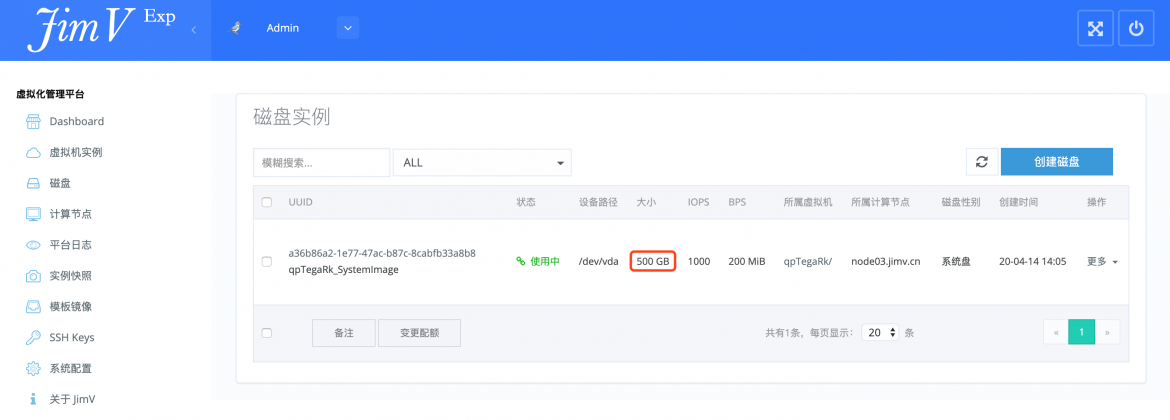The height and width of the screenshot is (420, 1170).
Task: Go to next page with » button
Action: [1107, 333]
